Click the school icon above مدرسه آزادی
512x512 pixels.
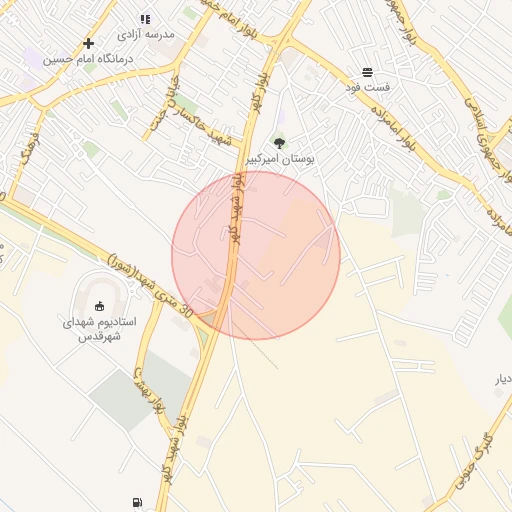click(x=145, y=19)
